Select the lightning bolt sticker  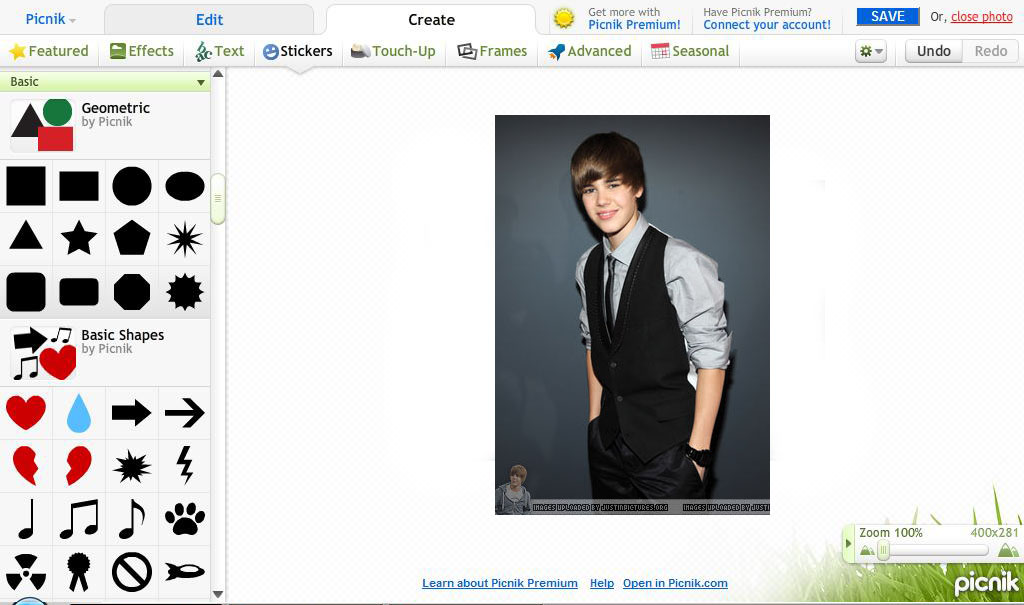click(184, 465)
